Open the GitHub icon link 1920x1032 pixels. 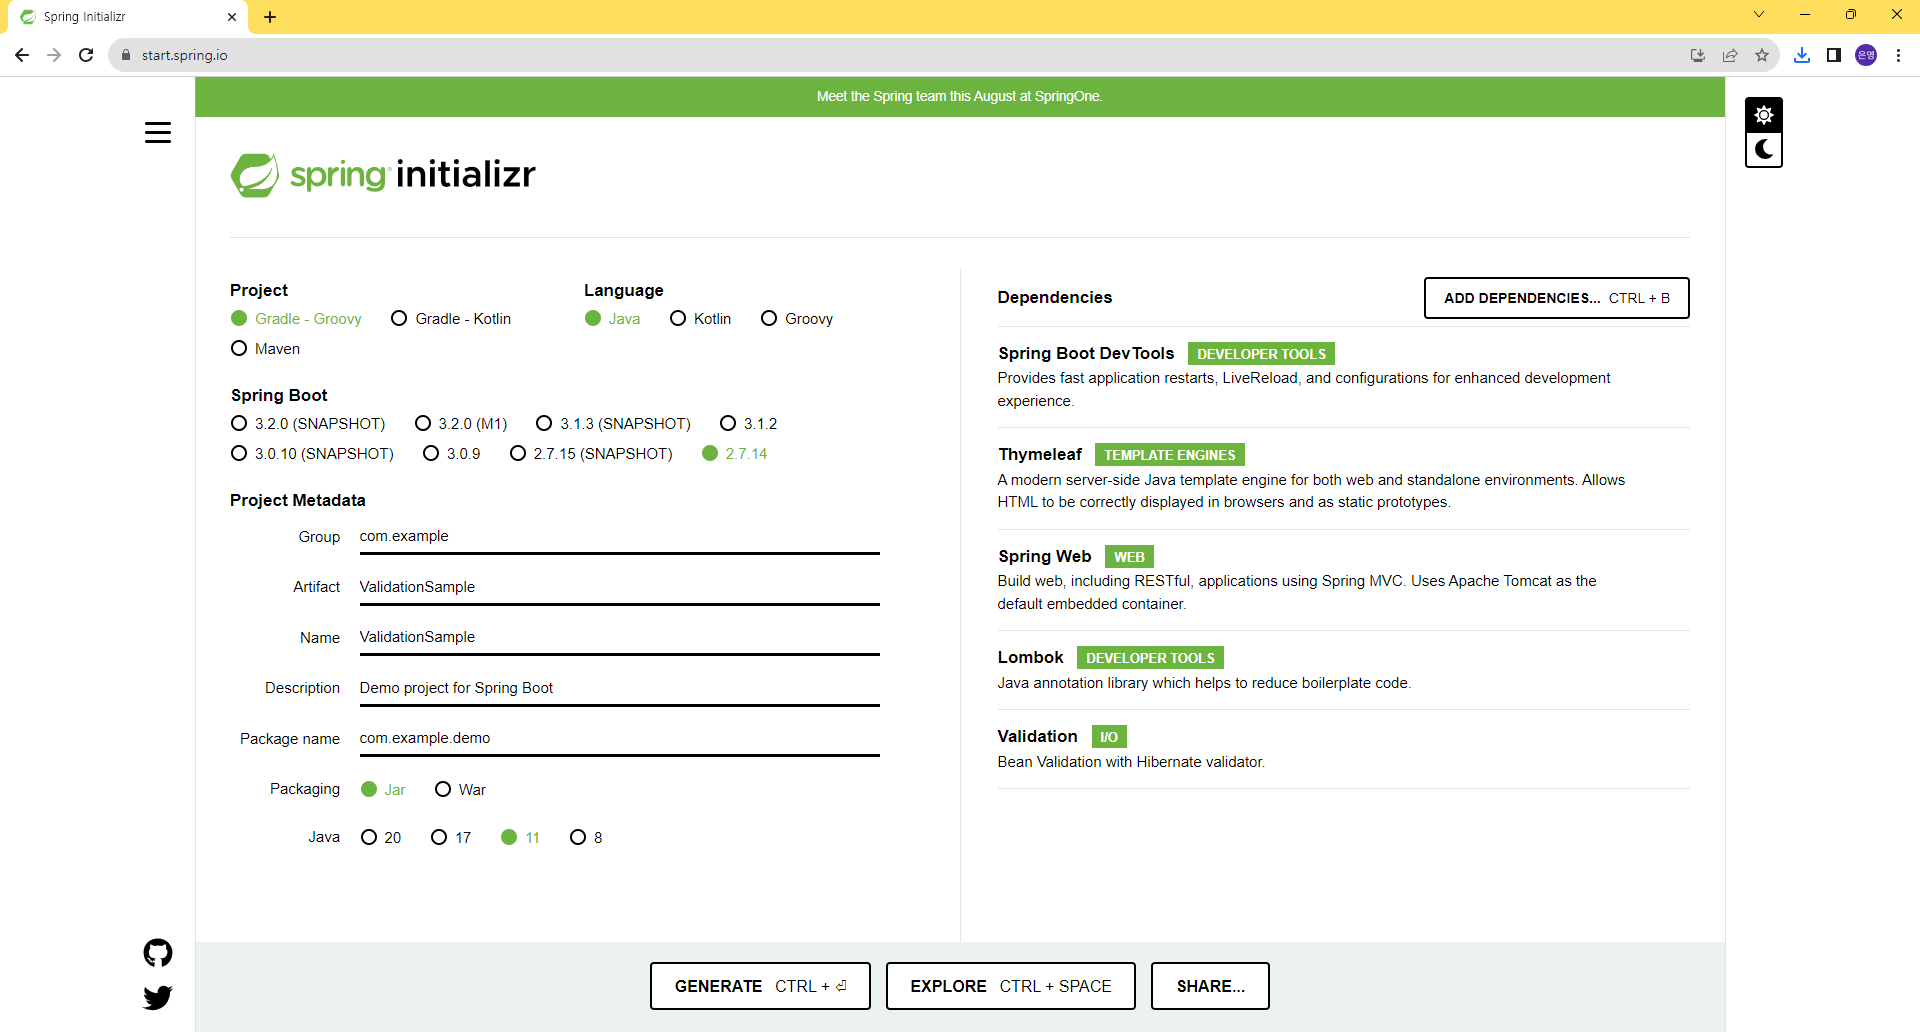[158, 953]
